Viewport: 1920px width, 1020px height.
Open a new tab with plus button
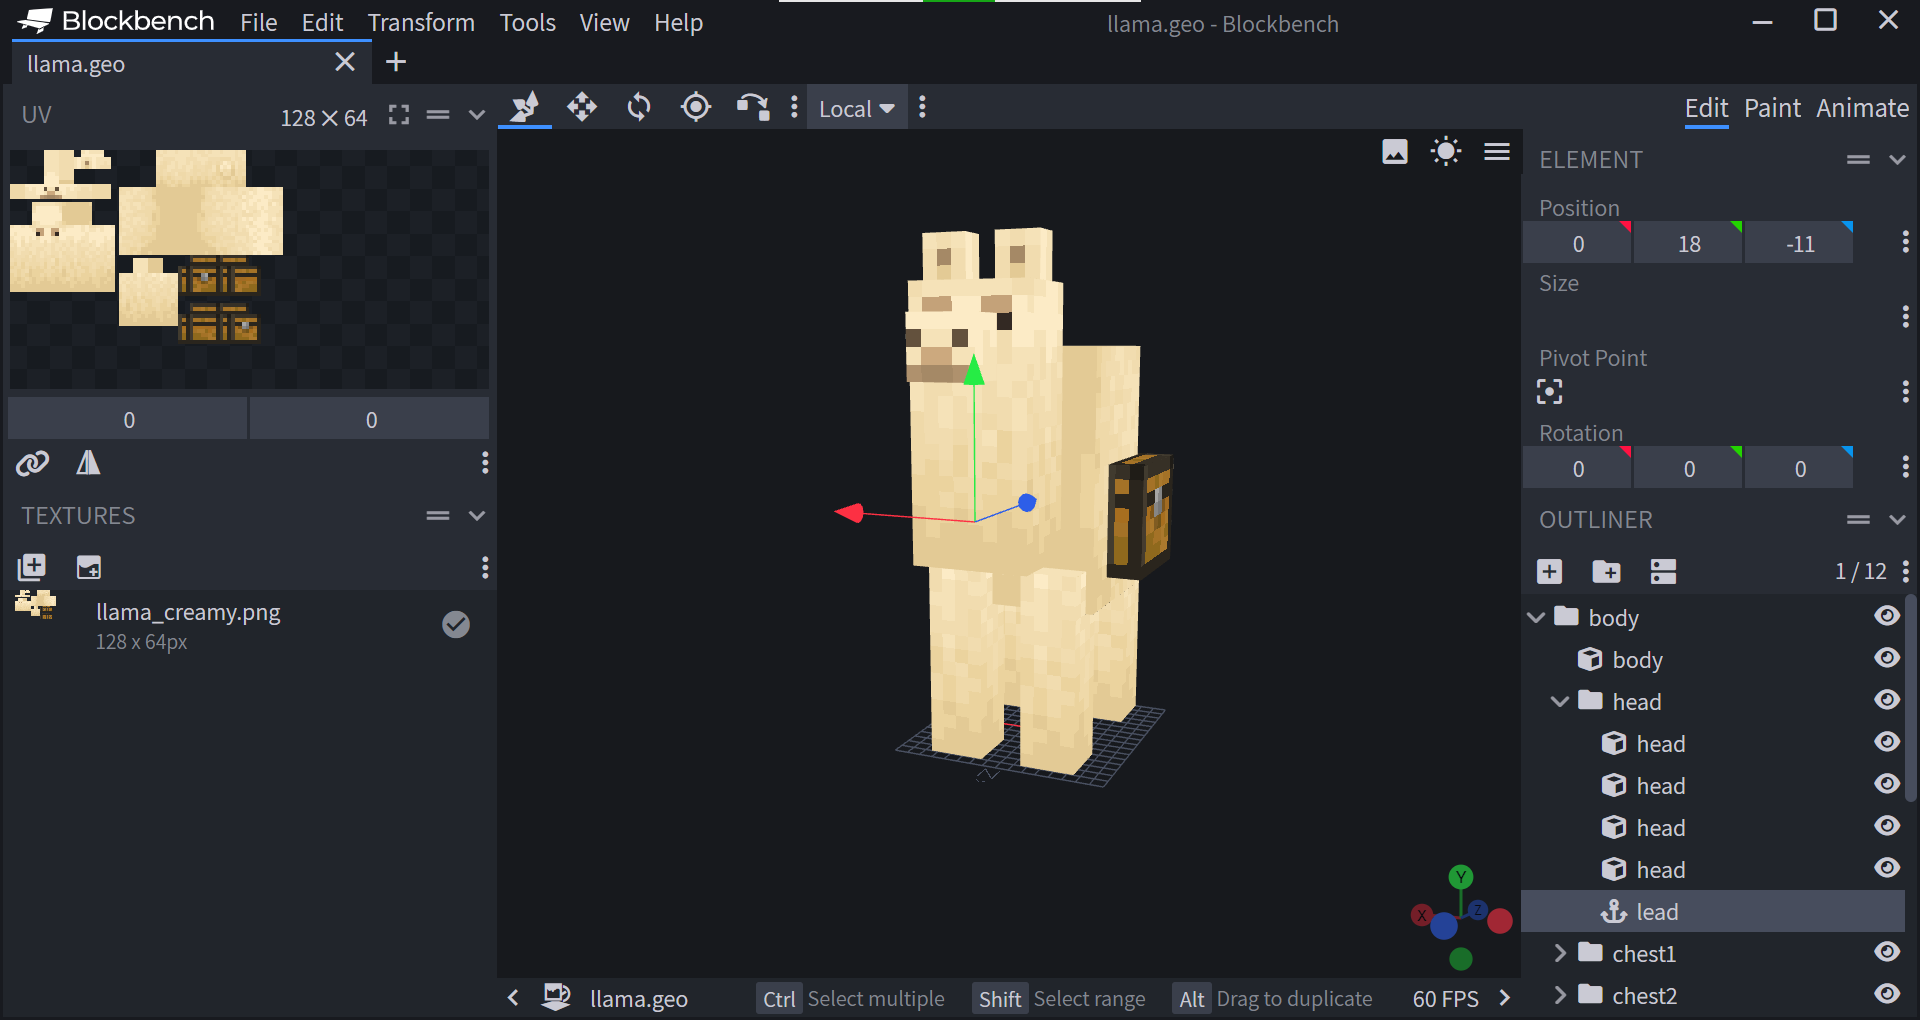(396, 62)
